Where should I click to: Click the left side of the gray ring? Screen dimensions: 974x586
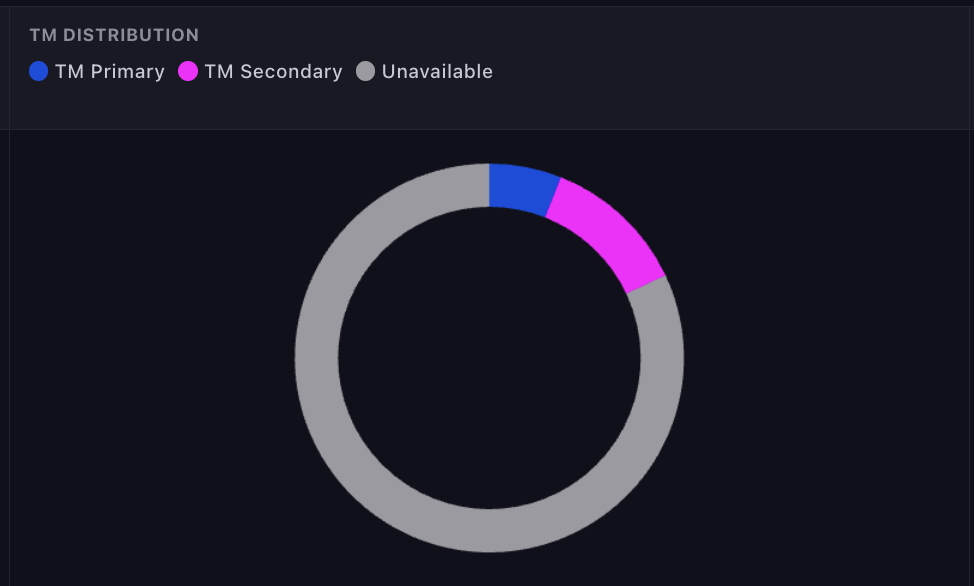[317, 358]
